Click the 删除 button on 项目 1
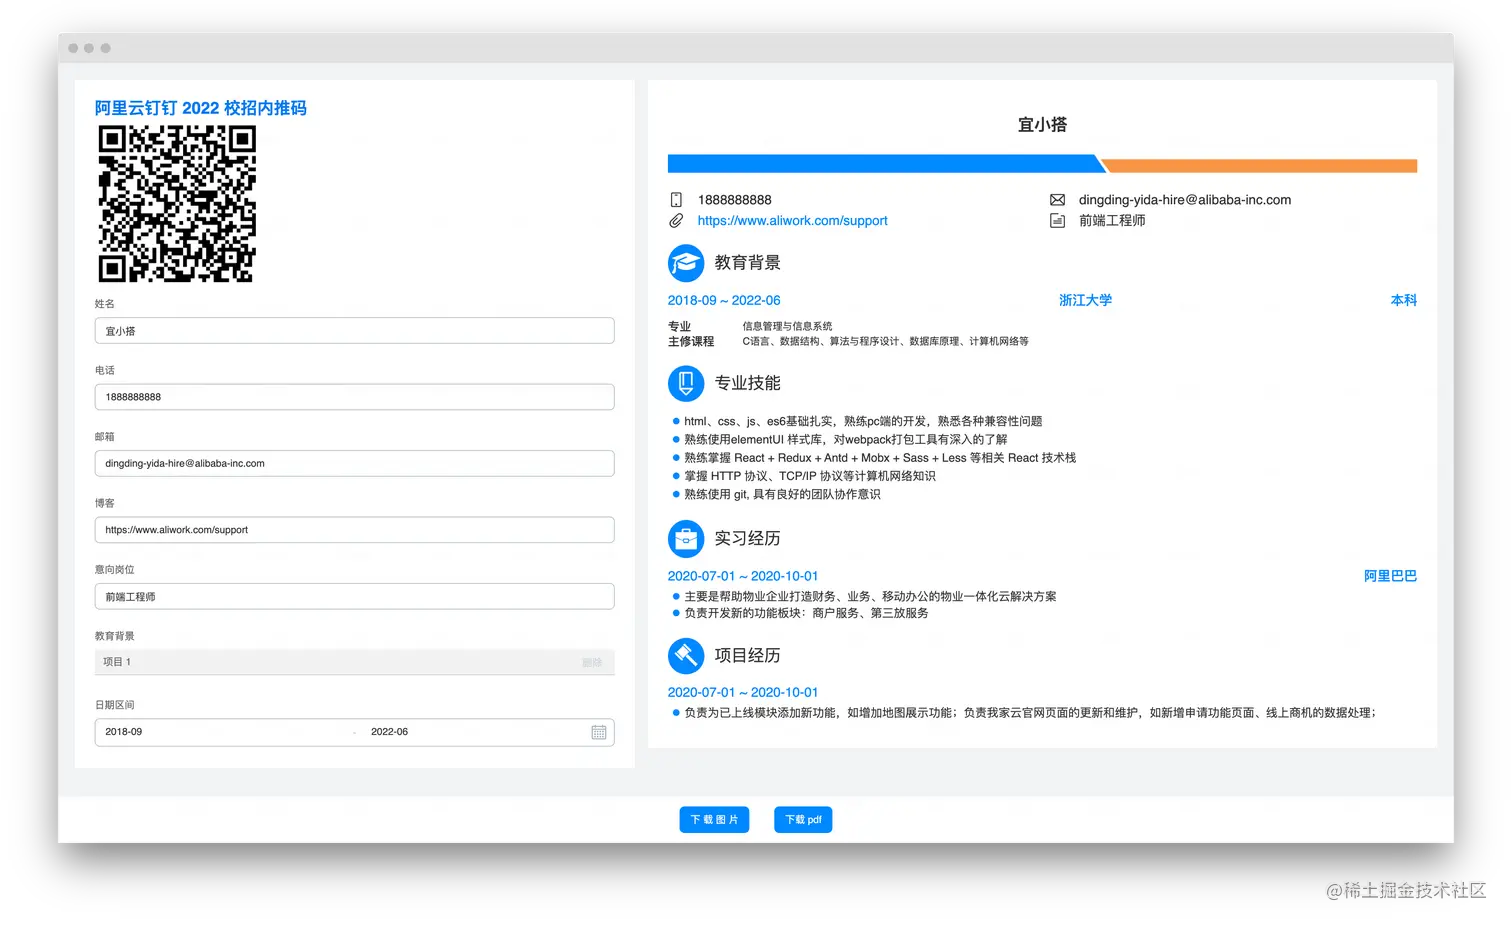The image size is (1512, 926). coord(593,662)
